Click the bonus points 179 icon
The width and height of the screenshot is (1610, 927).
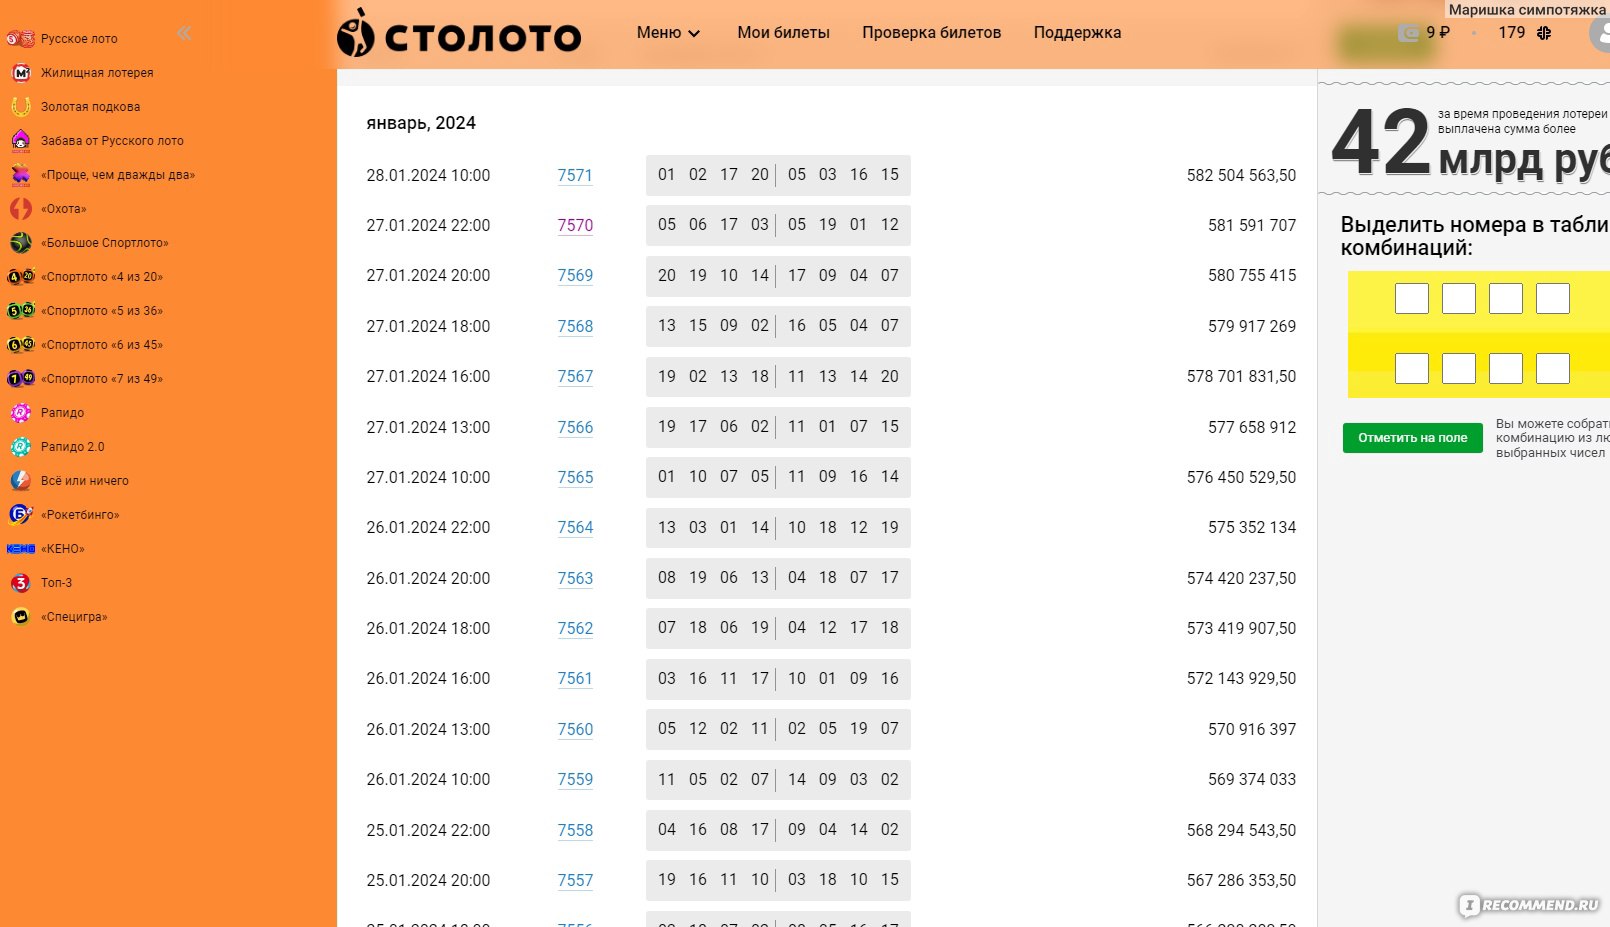coord(1544,33)
